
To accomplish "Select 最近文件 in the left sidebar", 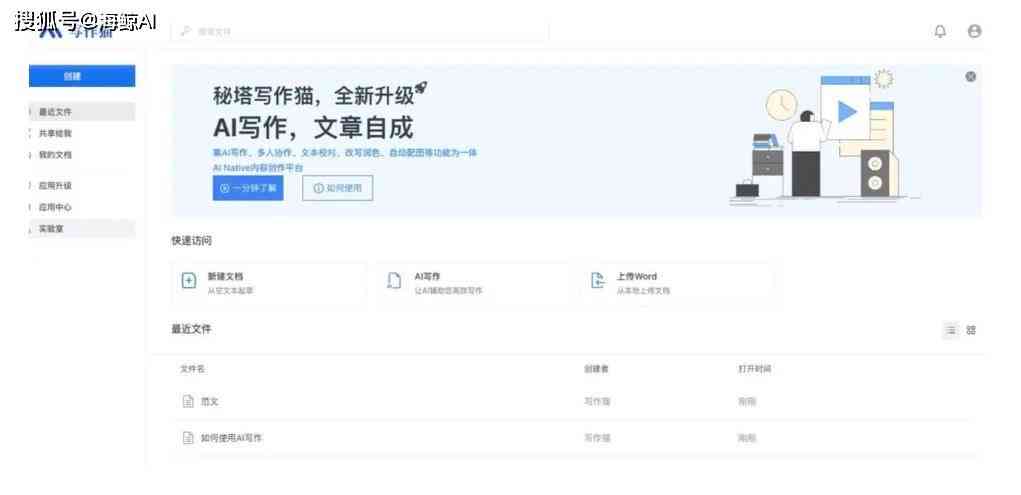I will pyautogui.click(x=82, y=112).
